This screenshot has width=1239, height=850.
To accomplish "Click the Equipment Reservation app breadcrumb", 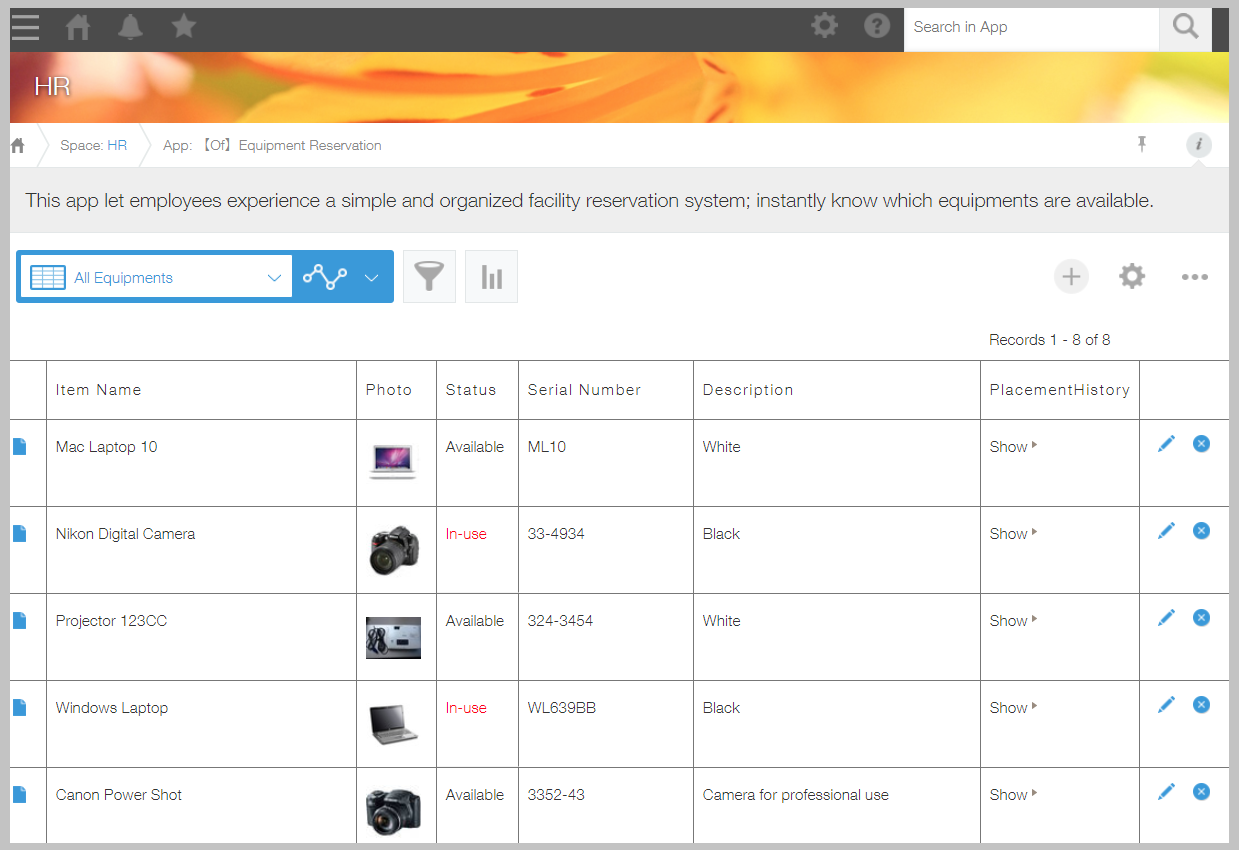I will (x=272, y=145).
